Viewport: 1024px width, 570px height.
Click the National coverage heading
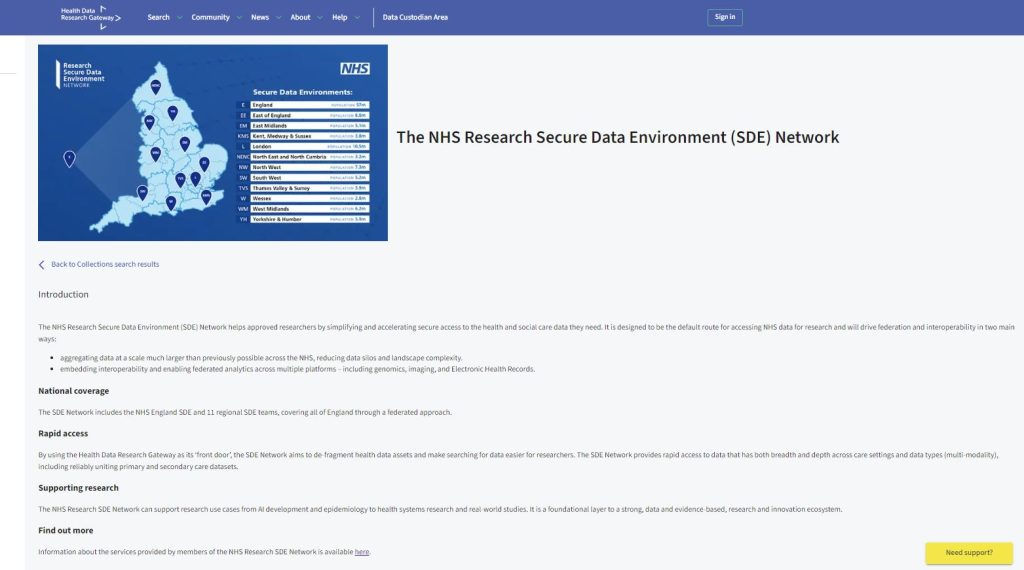(74, 391)
